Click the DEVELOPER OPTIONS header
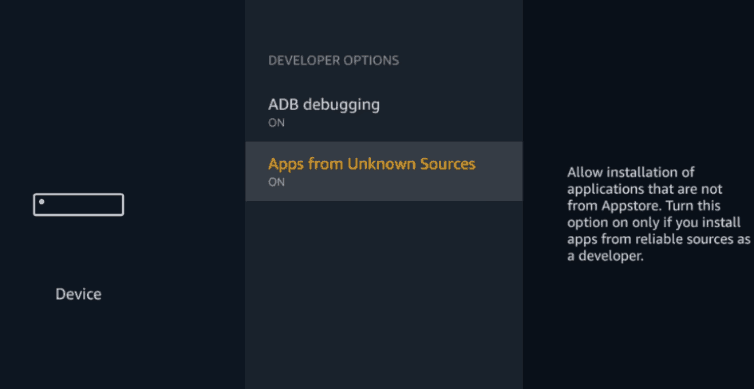754x389 pixels. pyautogui.click(x=334, y=61)
